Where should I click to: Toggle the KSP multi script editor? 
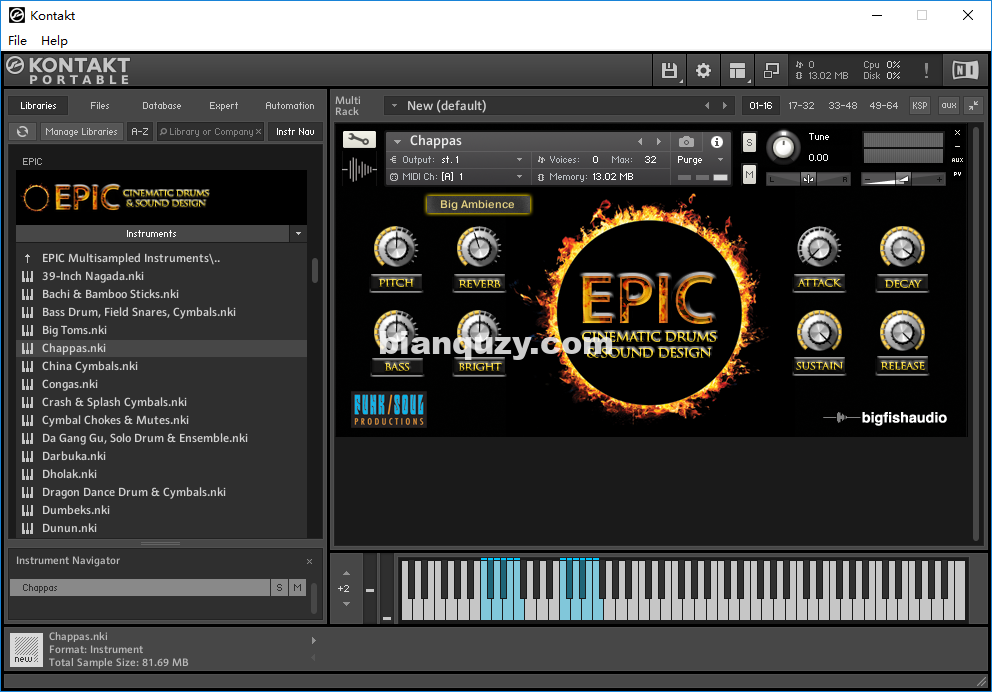click(x=919, y=106)
